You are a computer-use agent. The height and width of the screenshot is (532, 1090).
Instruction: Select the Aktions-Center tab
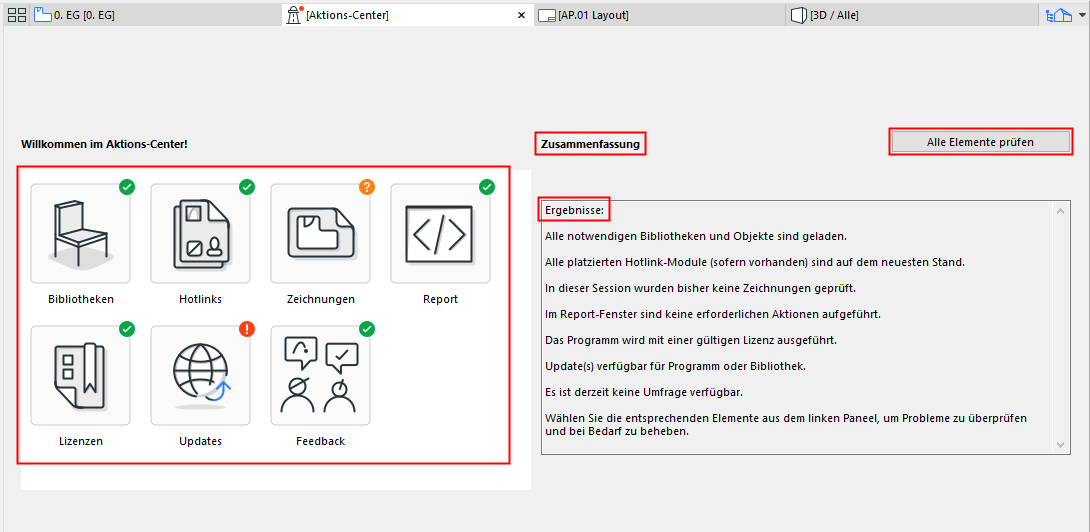click(408, 15)
